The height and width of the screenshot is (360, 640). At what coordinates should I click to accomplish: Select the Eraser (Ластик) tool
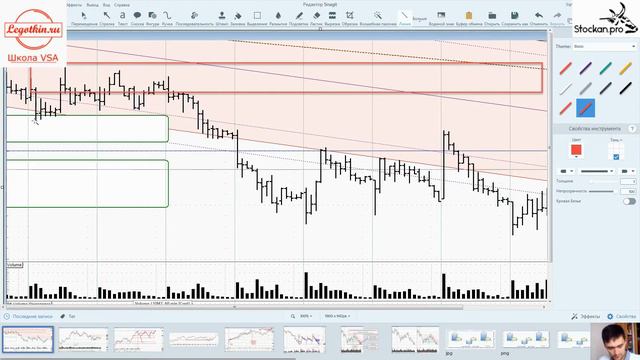(316, 18)
